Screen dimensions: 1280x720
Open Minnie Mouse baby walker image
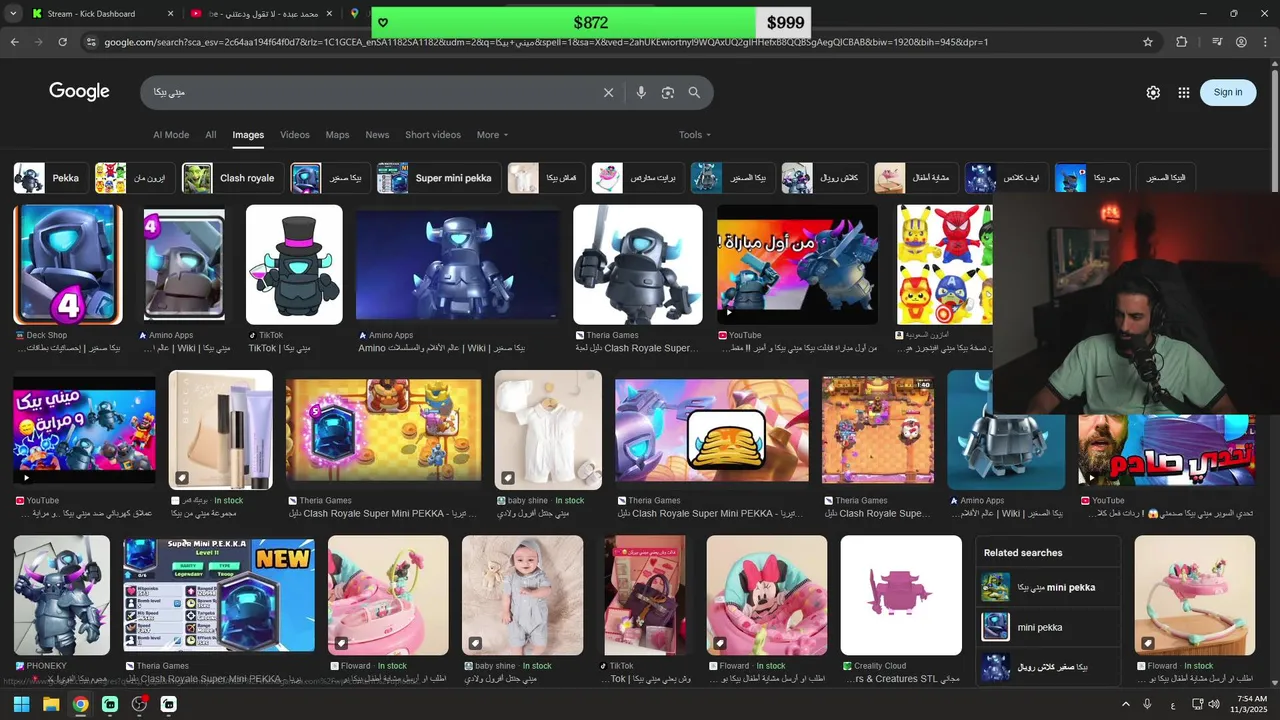click(767, 595)
